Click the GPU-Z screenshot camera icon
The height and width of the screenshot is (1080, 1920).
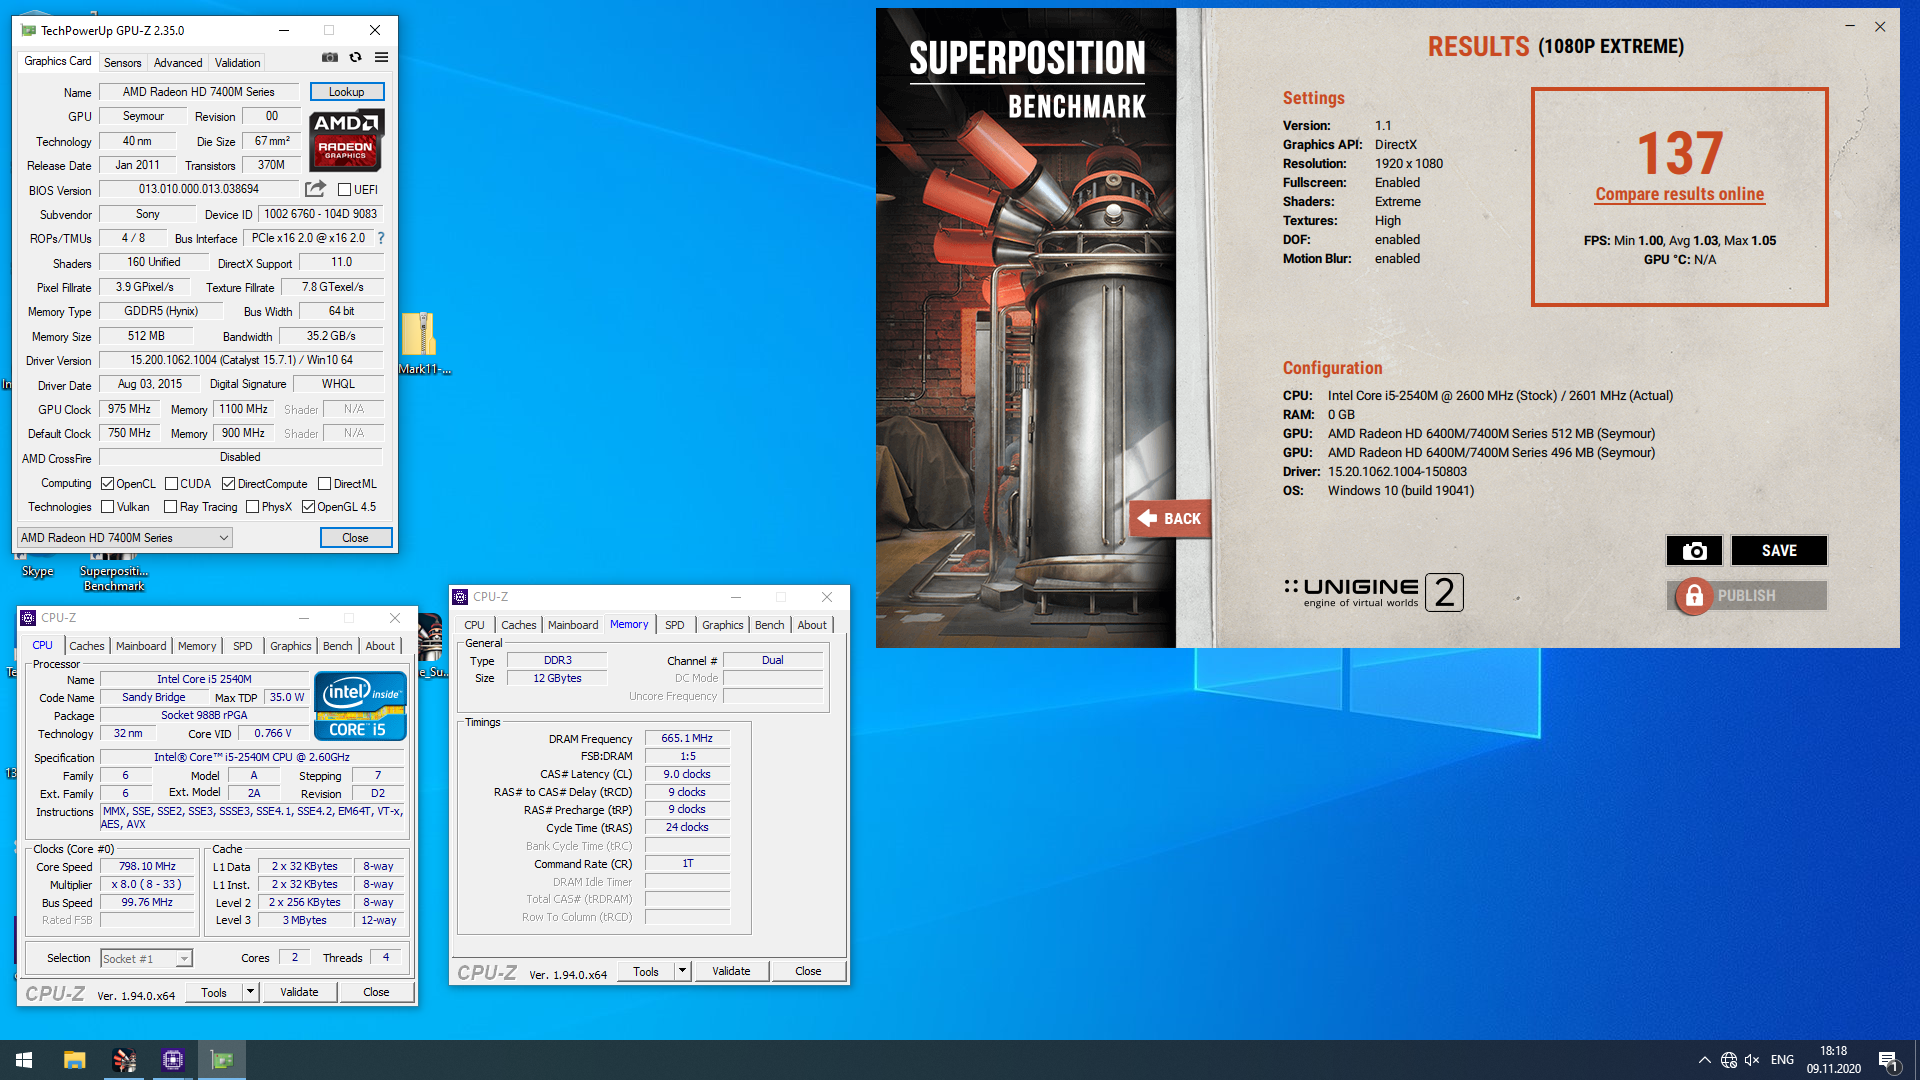click(330, 58)
